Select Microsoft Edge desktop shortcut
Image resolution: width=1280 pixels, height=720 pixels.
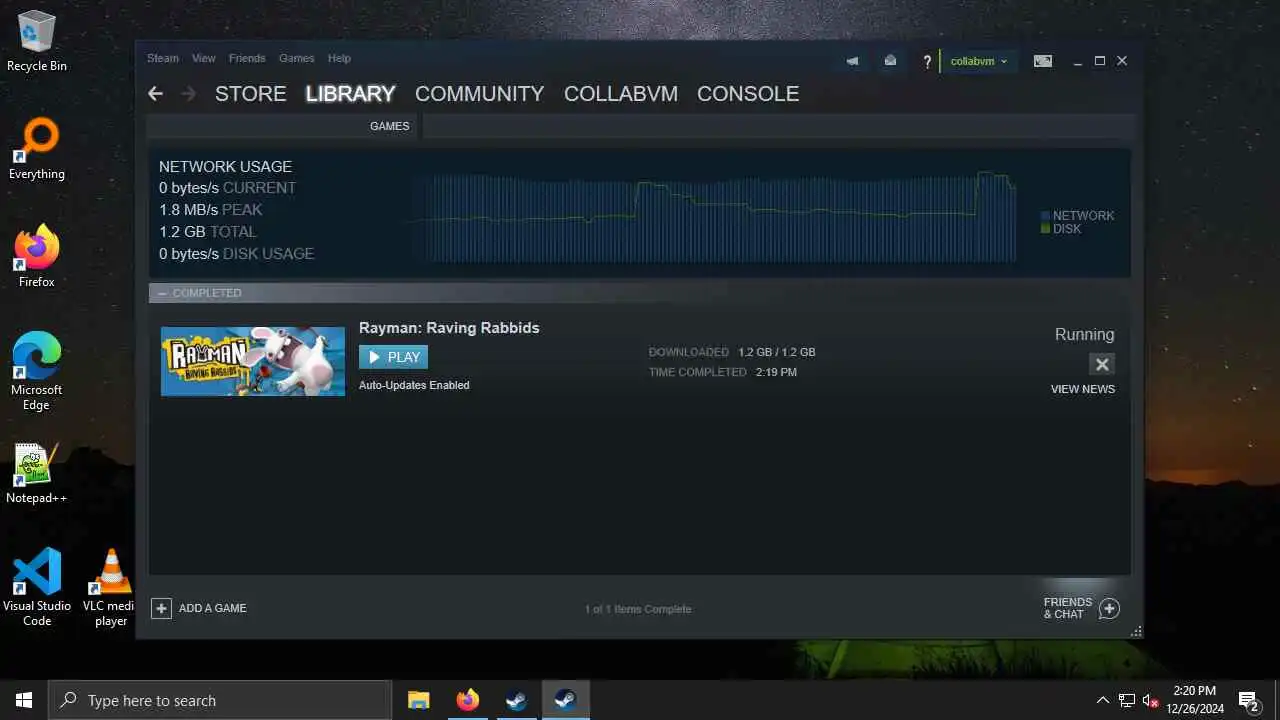(37, 372)
